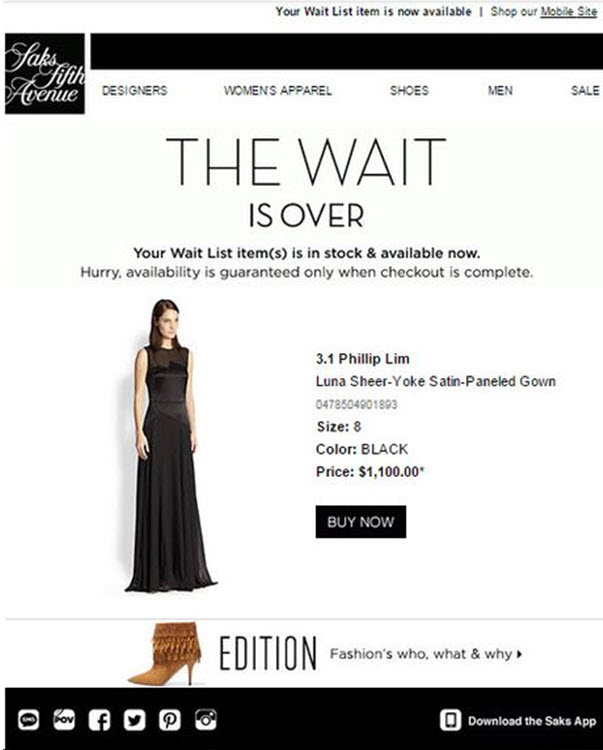Click the fringed suede boot Edition image

coord(166,653)
